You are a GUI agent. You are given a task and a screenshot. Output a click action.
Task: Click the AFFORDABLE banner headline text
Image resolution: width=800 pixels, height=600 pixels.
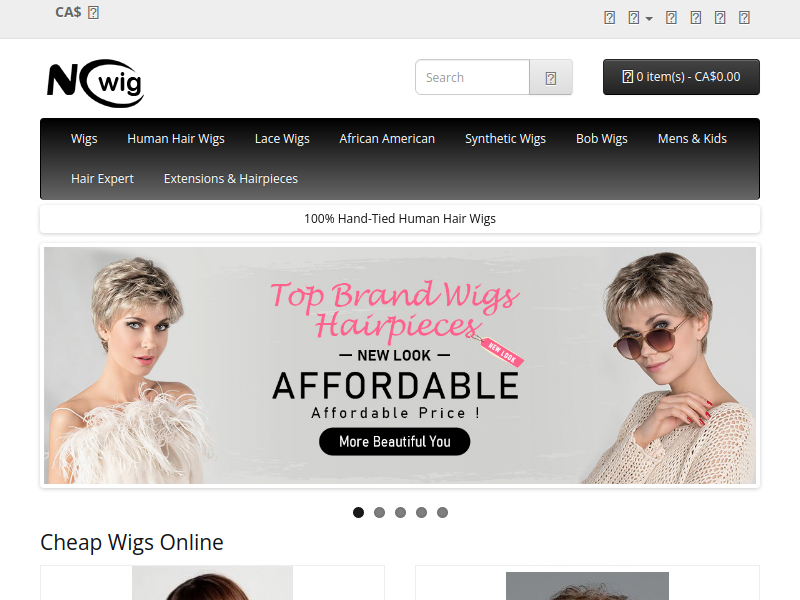396,385
